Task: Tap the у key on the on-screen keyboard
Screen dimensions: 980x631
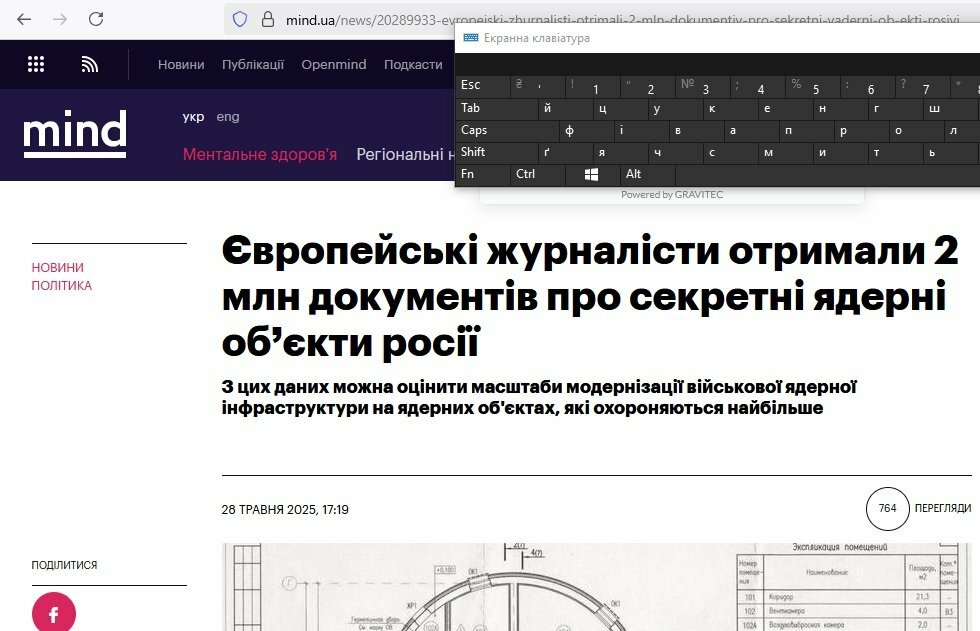Action: point(675,108)
